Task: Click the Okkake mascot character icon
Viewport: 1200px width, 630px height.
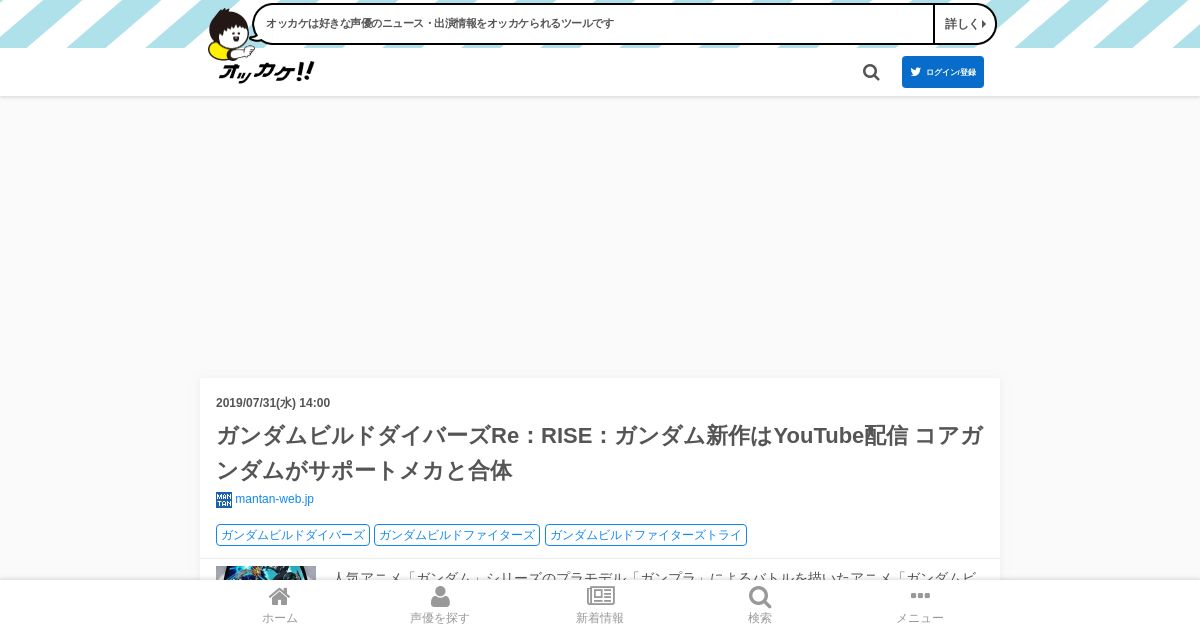Action: coord(230,34)
